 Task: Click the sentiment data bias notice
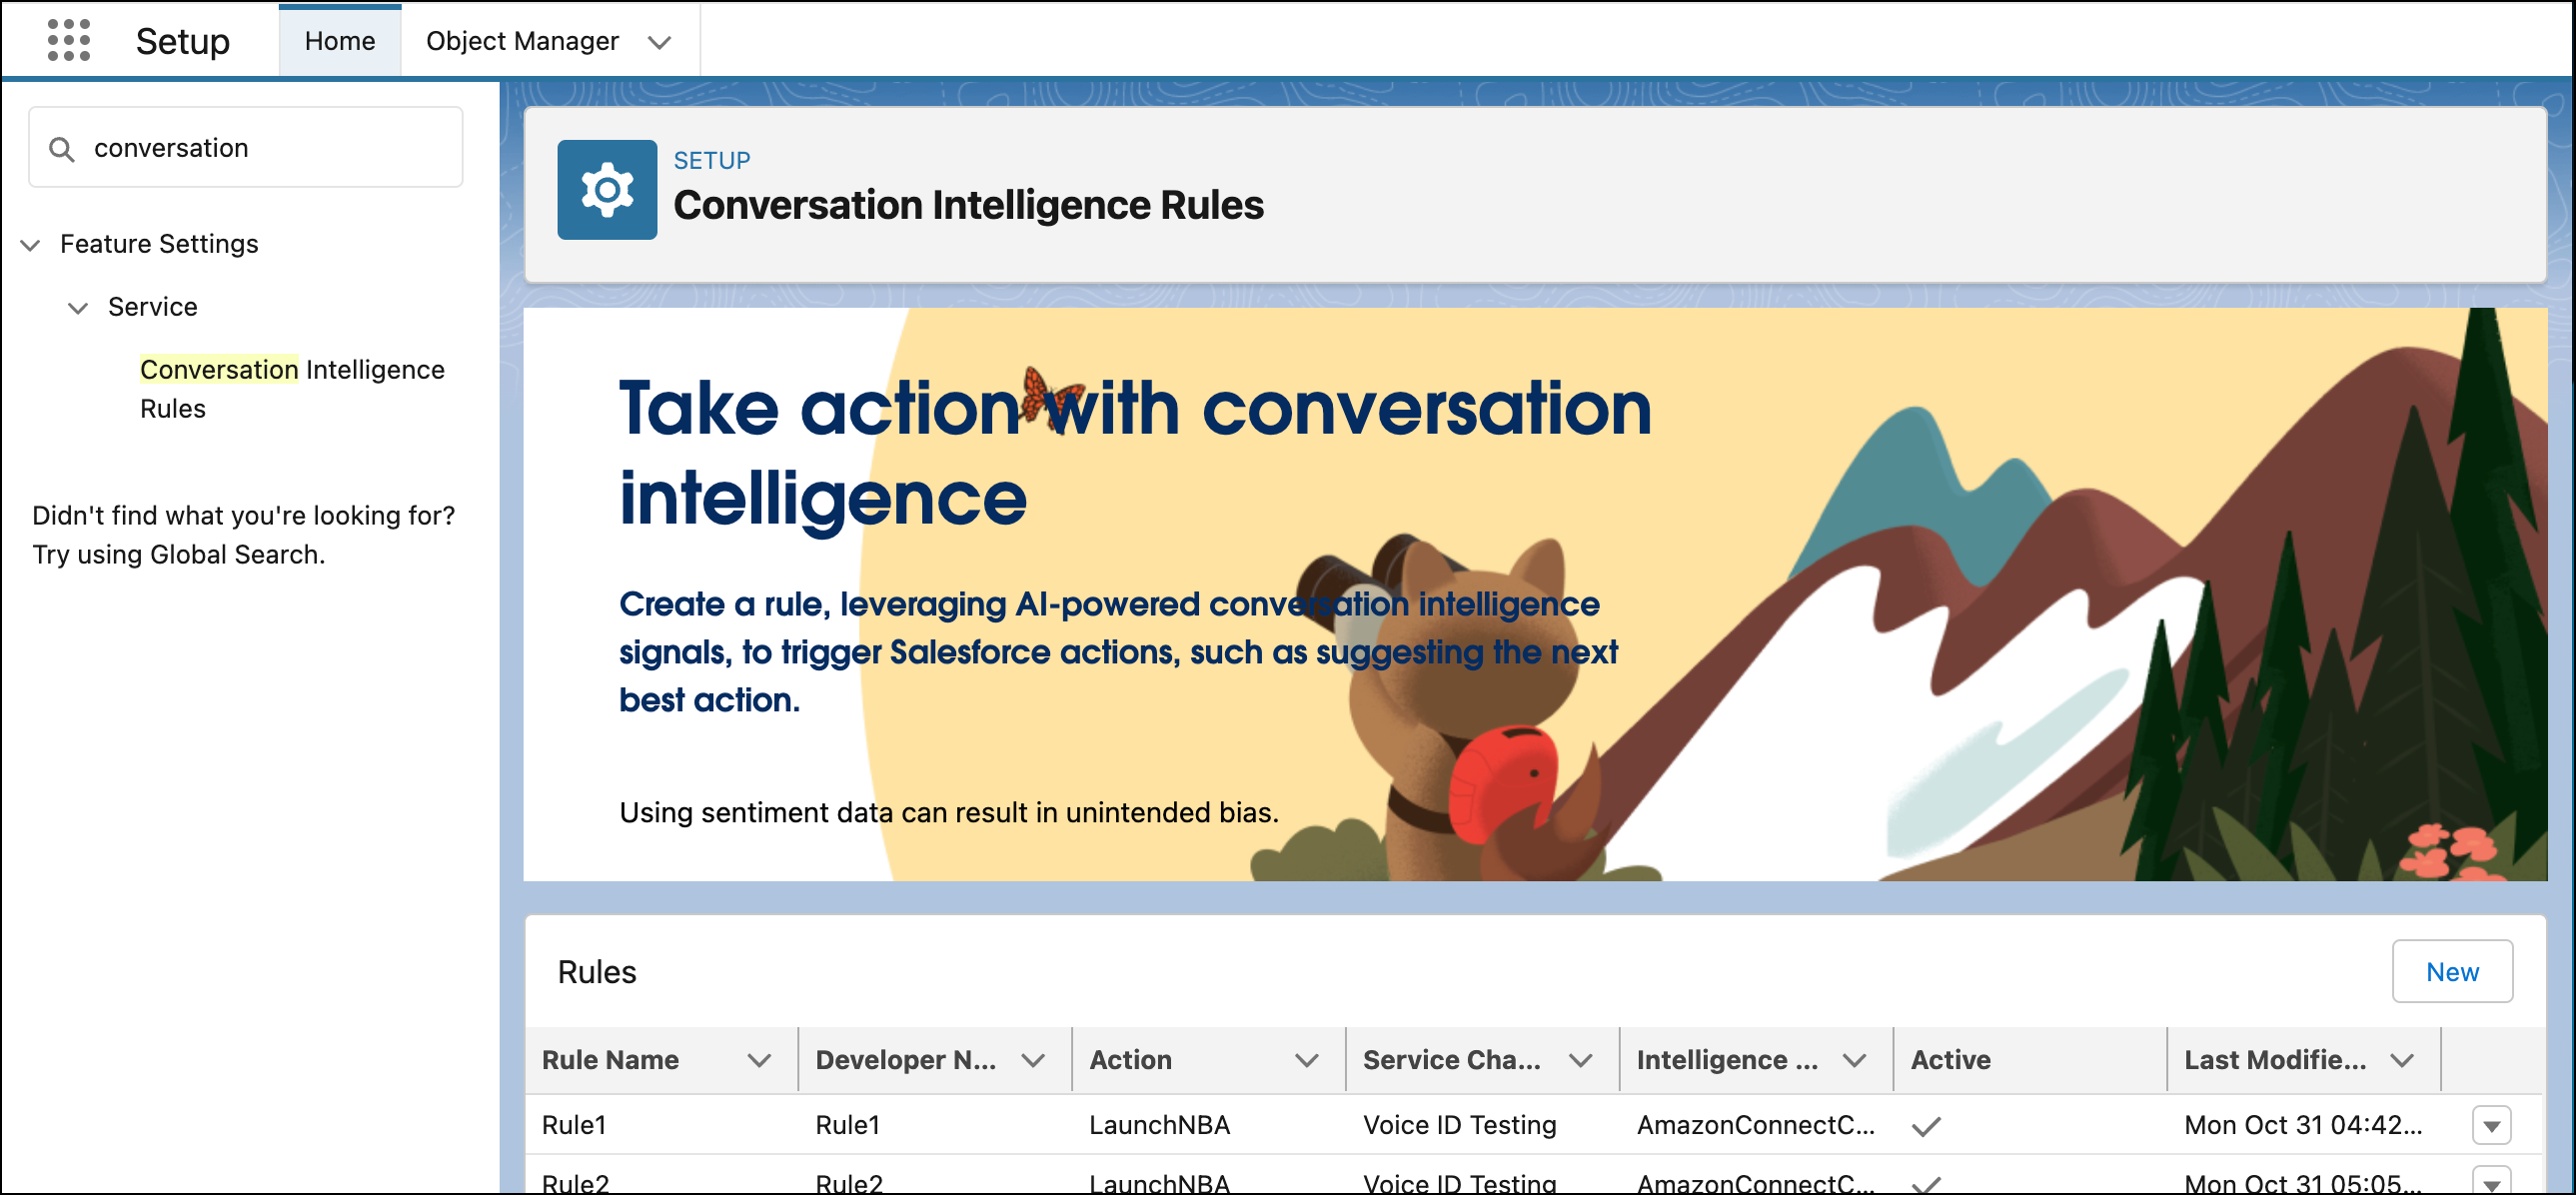949,813
